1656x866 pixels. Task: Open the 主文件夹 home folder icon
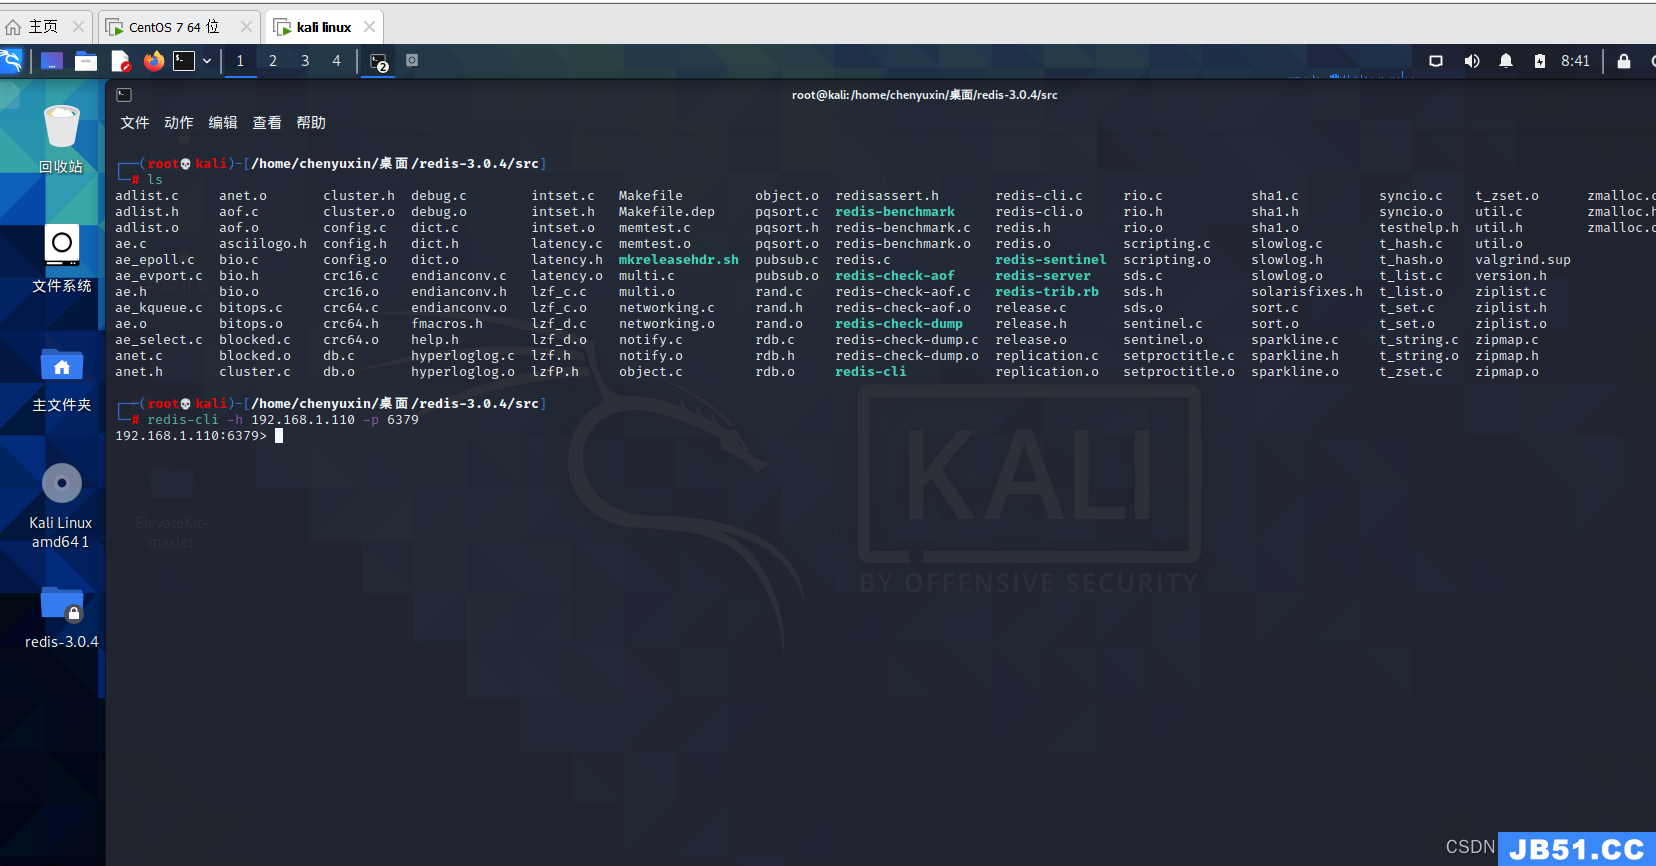[61, 378]
